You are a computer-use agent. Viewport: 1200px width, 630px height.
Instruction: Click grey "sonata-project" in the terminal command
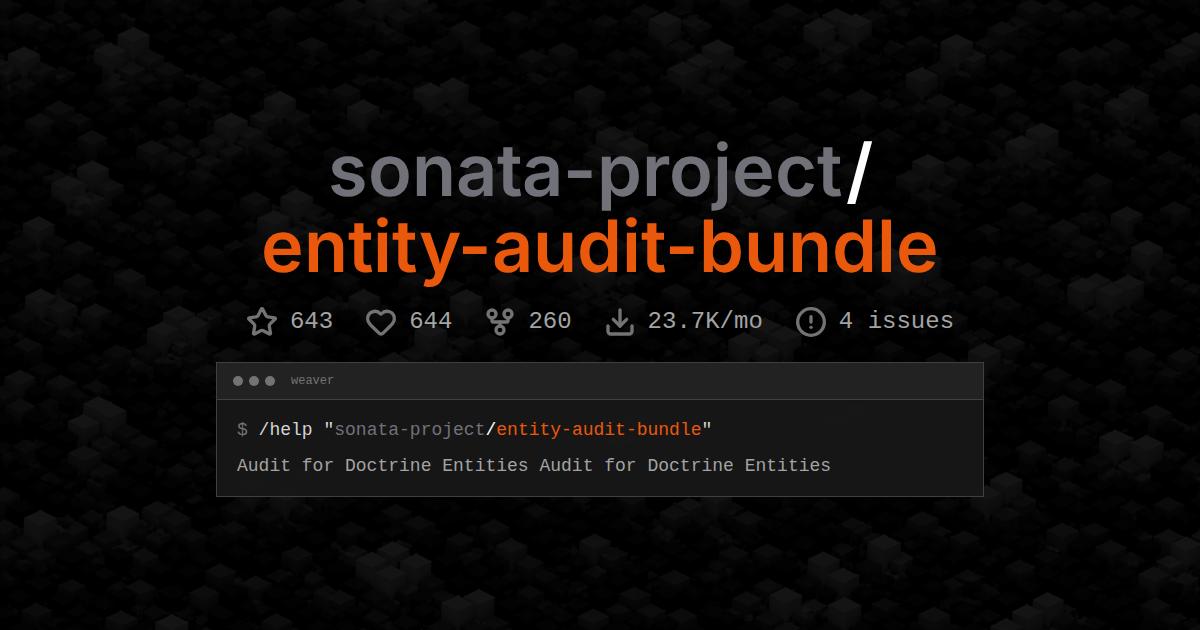[x=410, y=430]
